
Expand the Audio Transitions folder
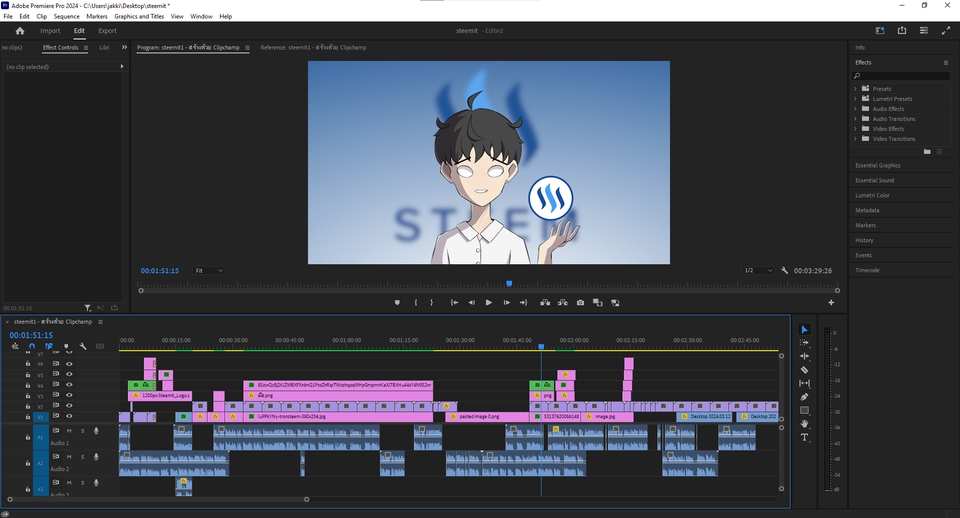click(x=855, y=119)
